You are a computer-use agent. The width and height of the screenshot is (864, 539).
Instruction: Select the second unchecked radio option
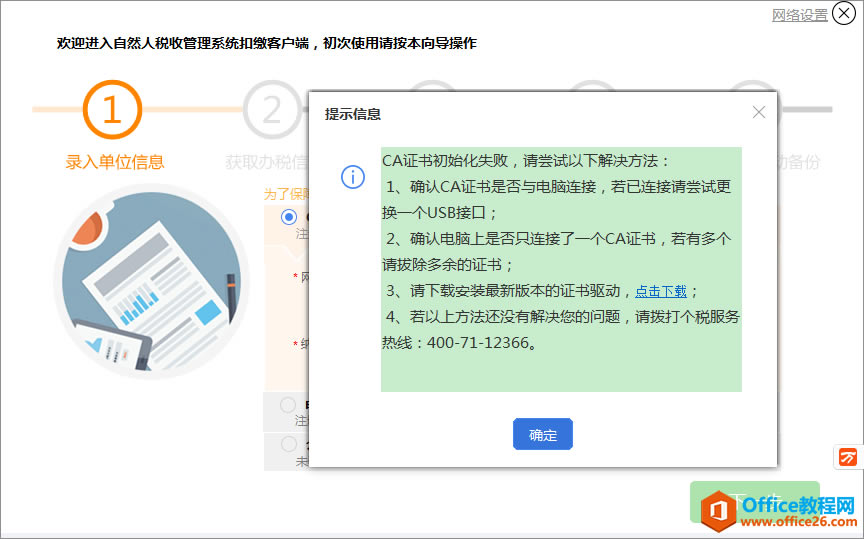pyautogui.click(x=288, y=406)
